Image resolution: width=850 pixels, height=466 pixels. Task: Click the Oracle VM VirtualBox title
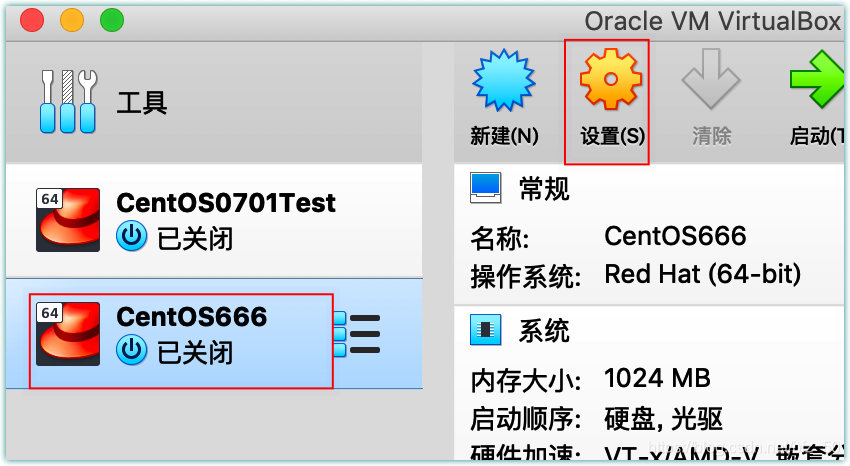coord(713,21)
